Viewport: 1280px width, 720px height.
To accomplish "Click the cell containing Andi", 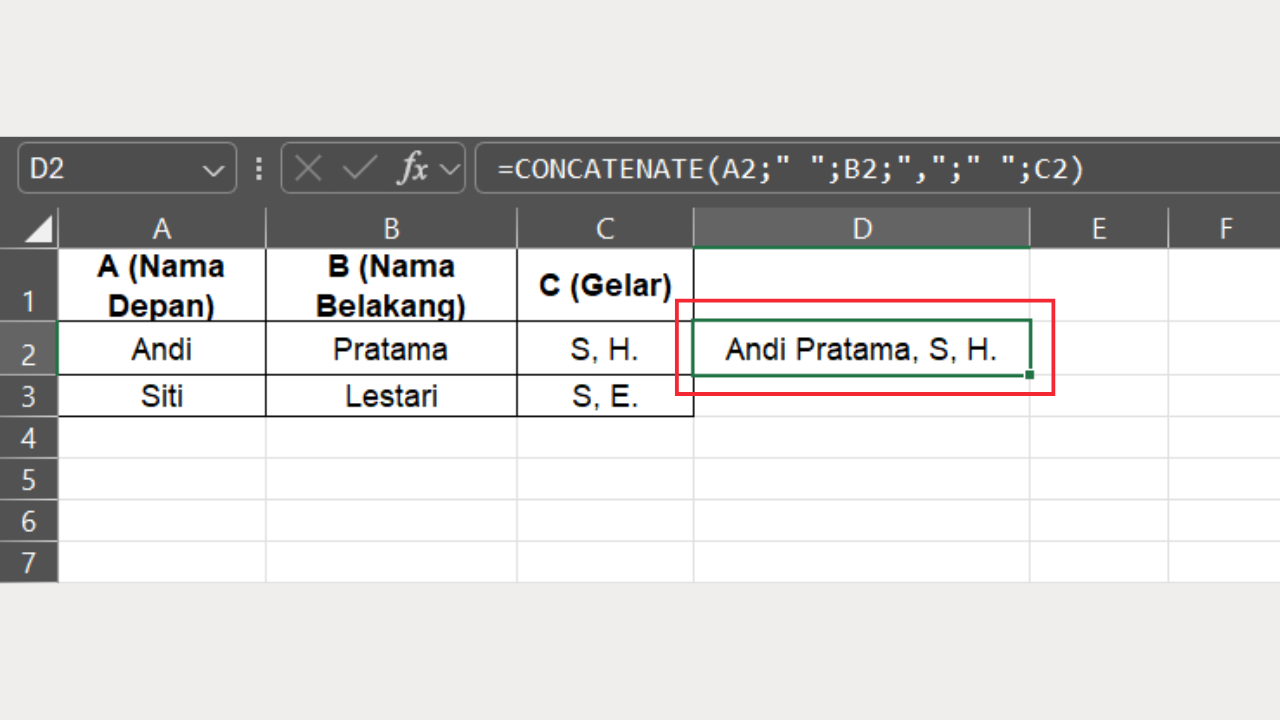I will click(x=162, y=349).
